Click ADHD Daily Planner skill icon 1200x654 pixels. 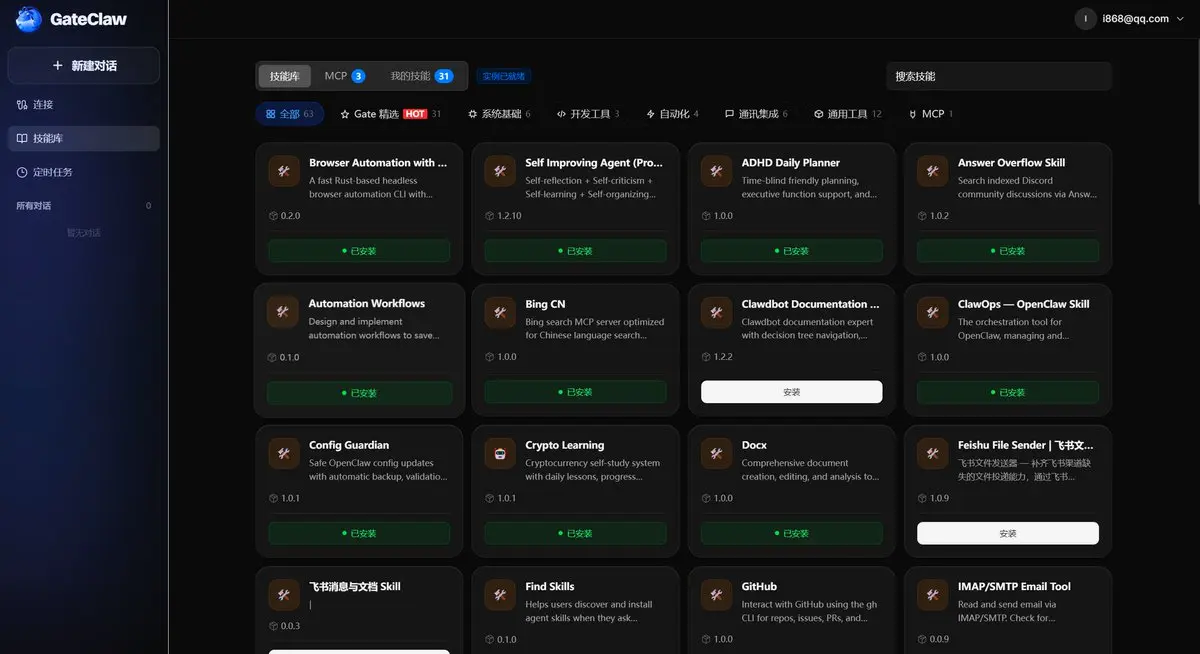716,171
